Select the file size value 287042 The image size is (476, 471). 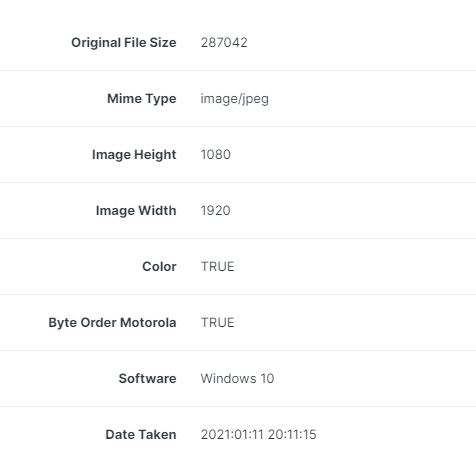[224, 43]
